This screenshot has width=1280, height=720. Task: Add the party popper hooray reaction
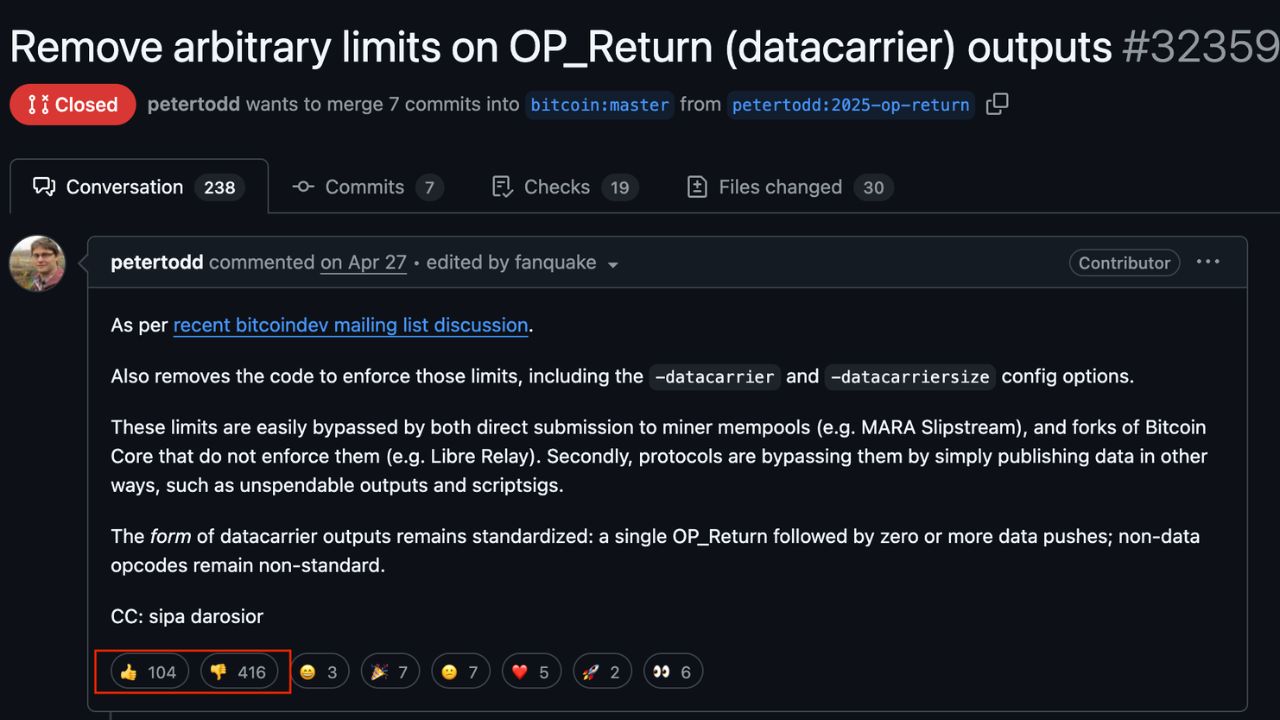(x=390, y=672)
